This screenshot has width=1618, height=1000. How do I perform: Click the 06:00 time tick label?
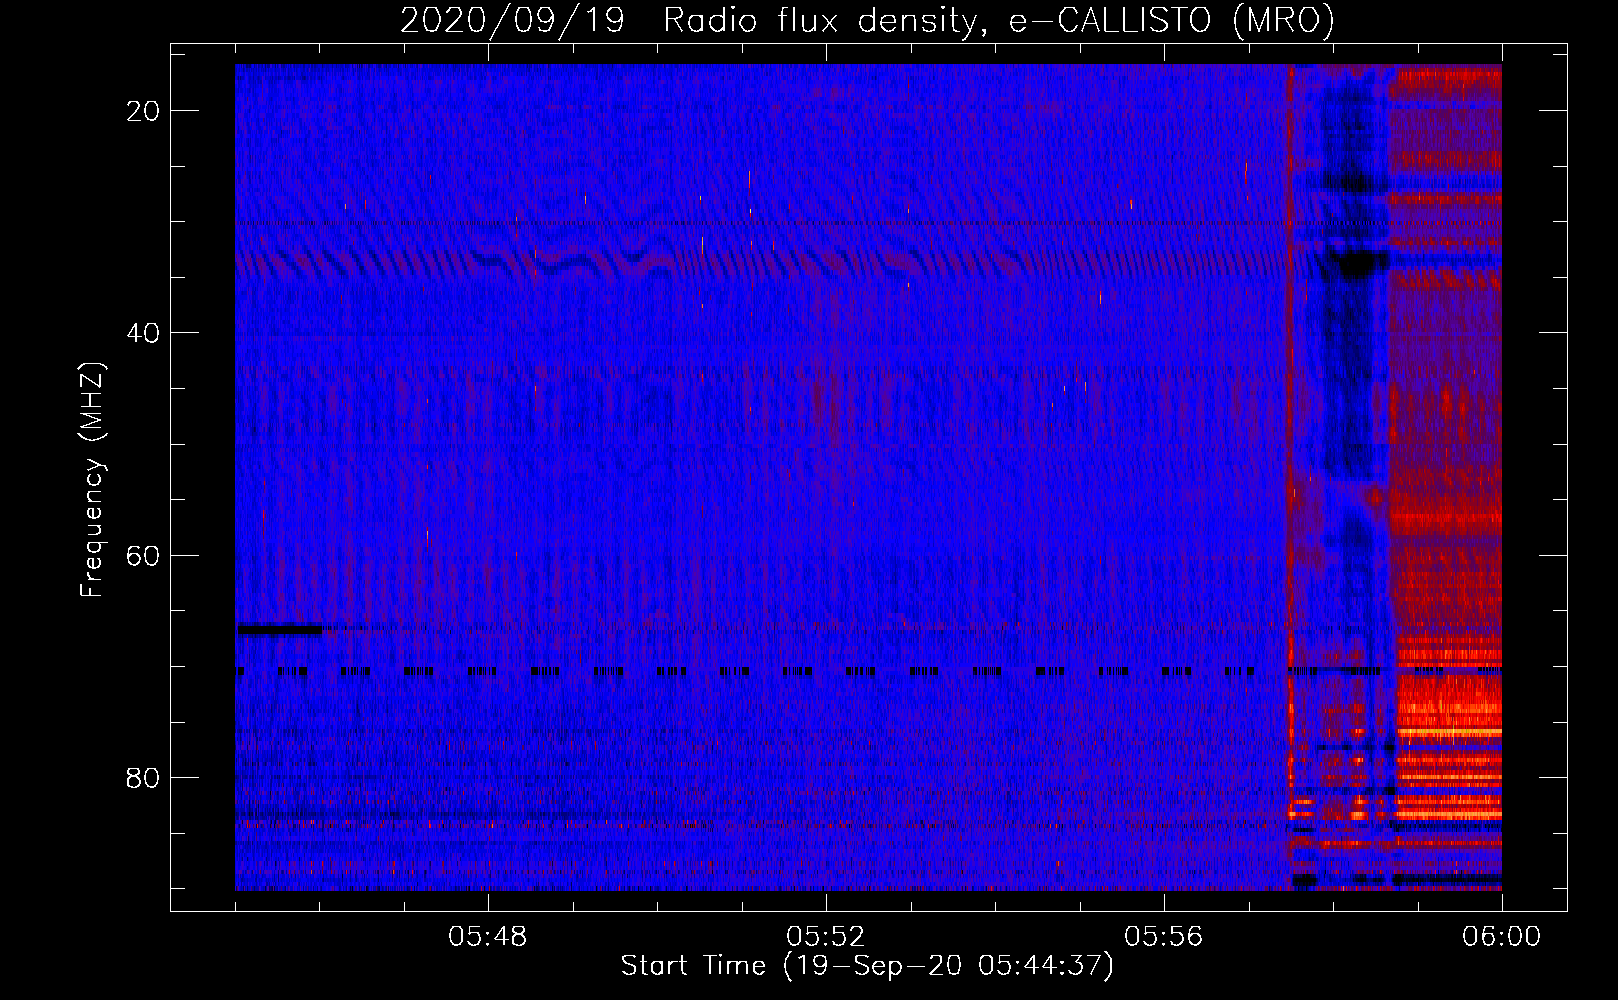1502,937
